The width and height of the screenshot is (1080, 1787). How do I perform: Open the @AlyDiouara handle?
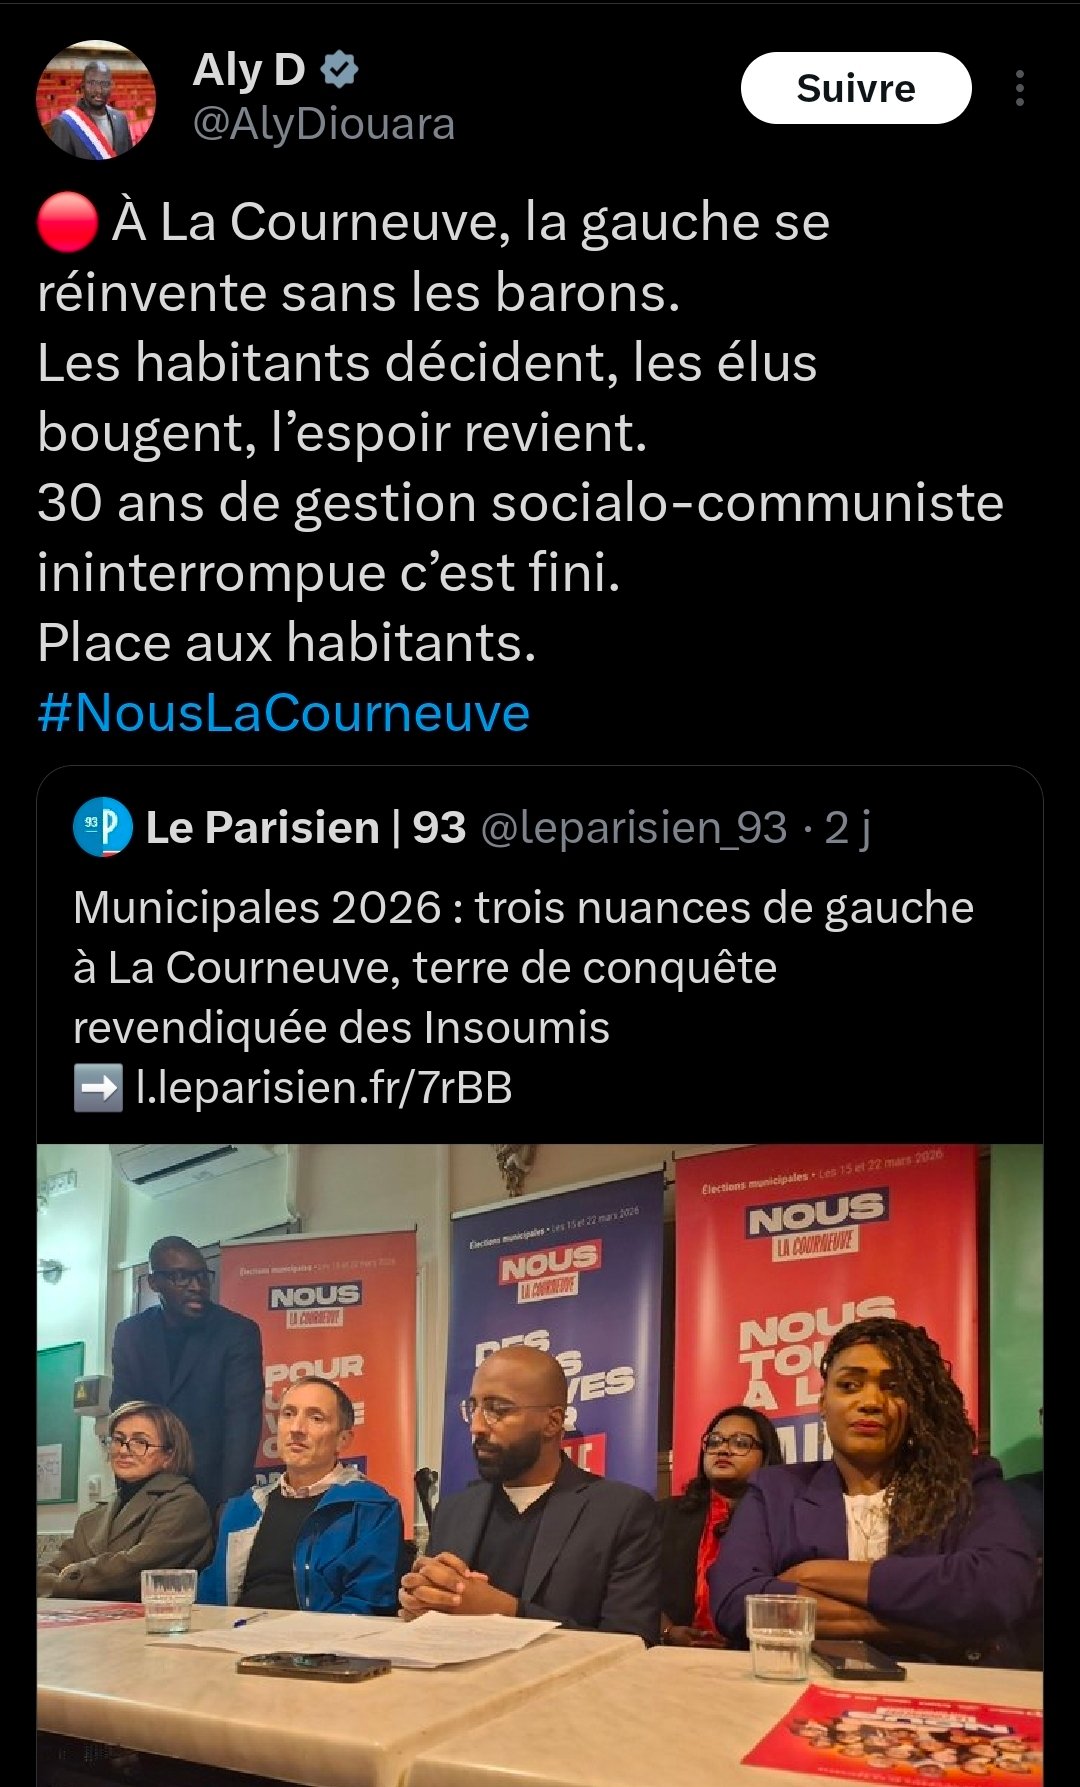pyautogui.click(x=323, y=124)
